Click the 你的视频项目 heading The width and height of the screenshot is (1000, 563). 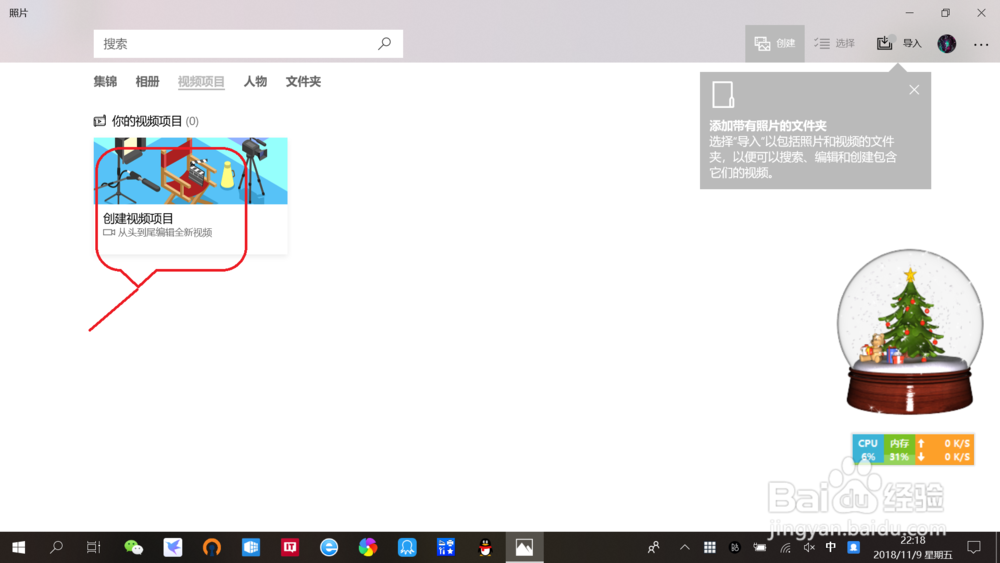tap(147, 121)
